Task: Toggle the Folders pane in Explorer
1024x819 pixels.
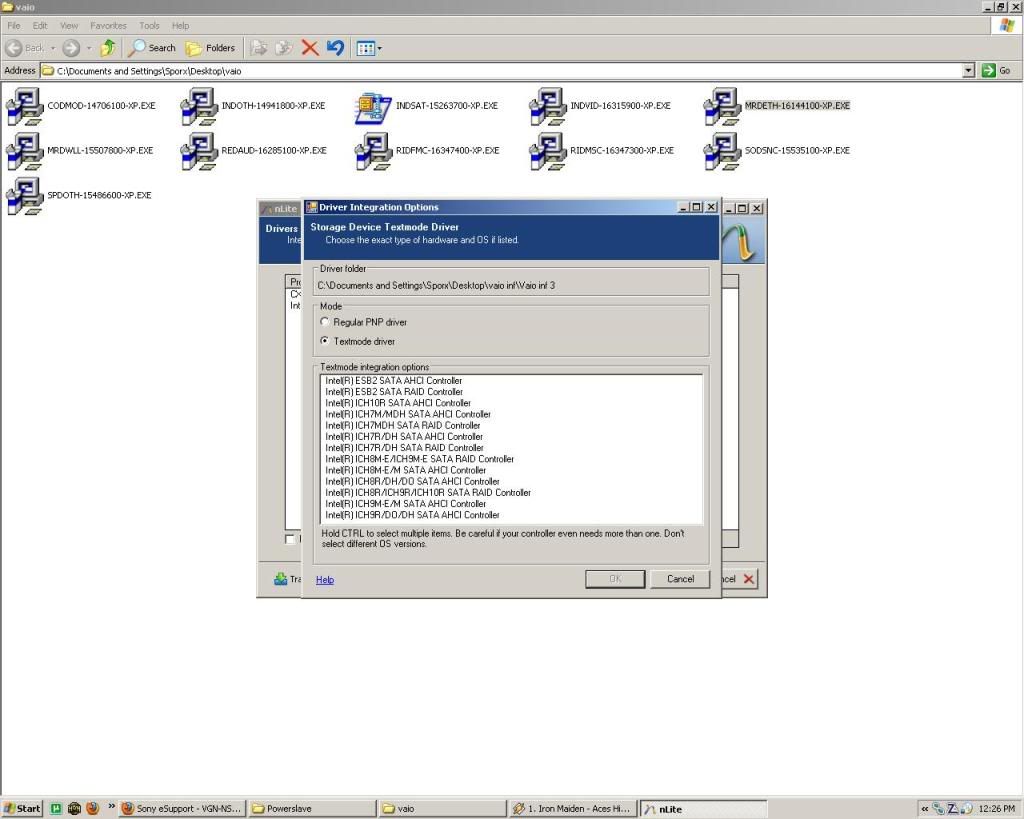Action: [x=210, y=48]
